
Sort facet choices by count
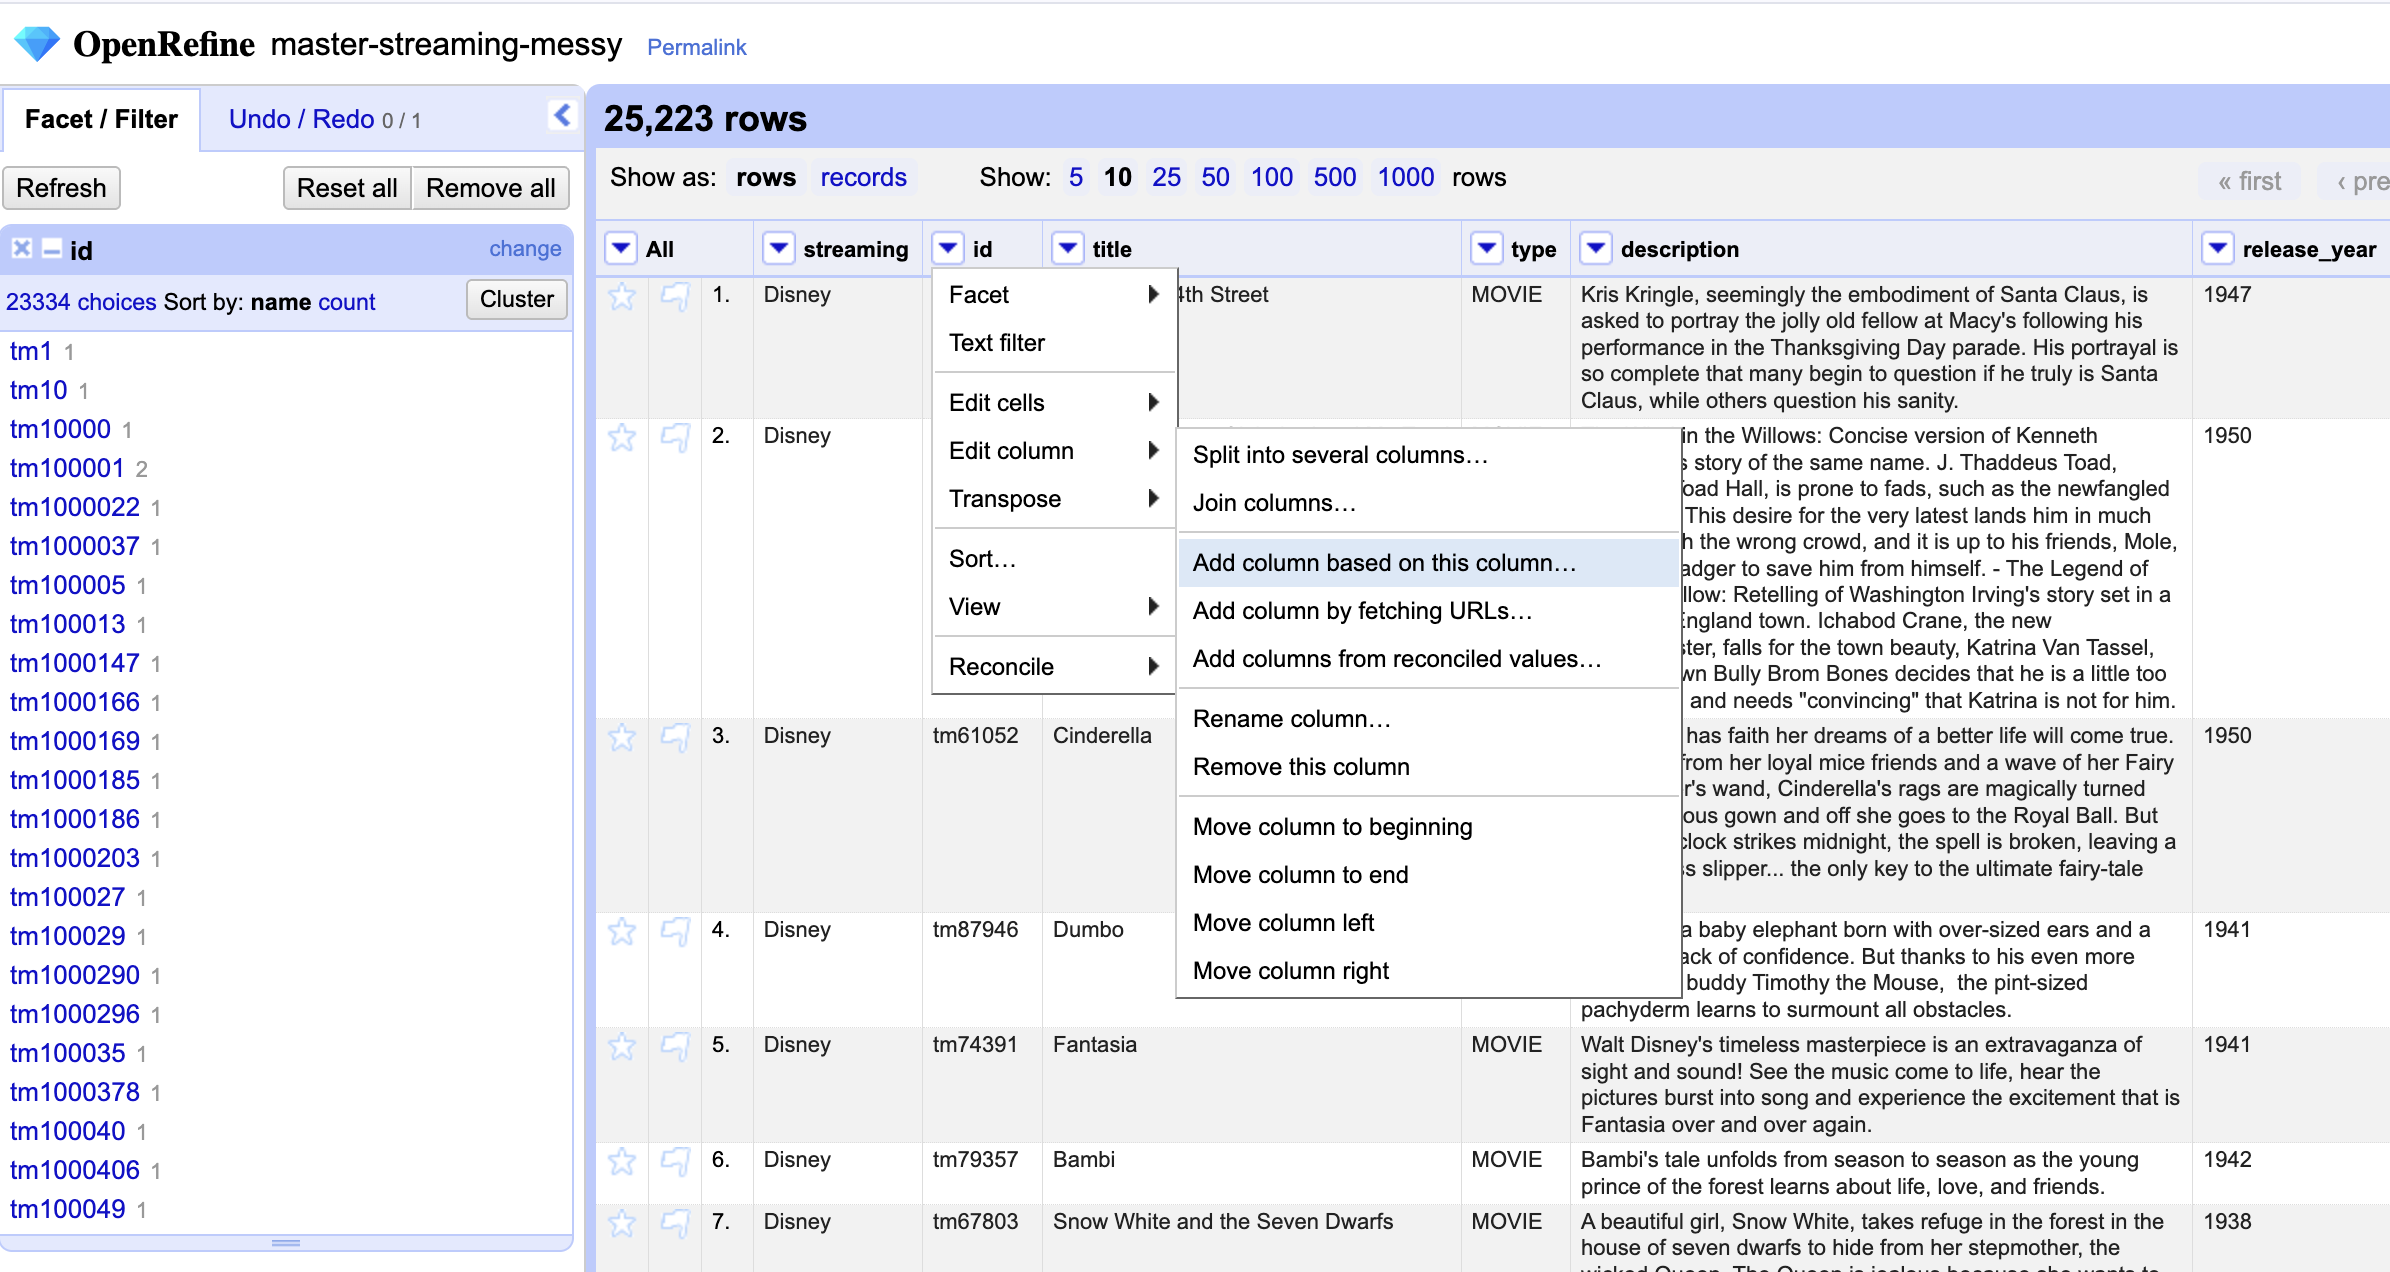347,302
